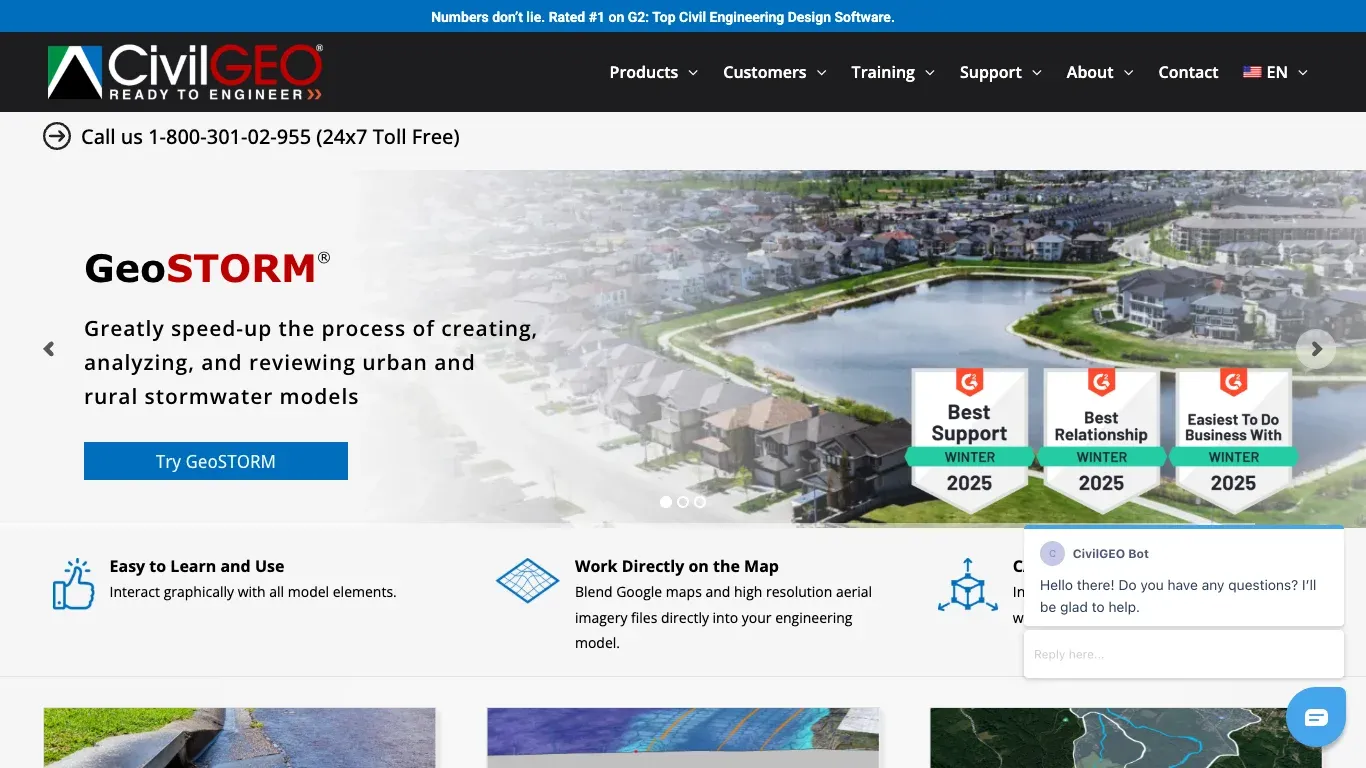The height and width of the screenshot is (768, 1366).
Task: Click Easy to Learn and Use heading
Action: coord(197,566)
